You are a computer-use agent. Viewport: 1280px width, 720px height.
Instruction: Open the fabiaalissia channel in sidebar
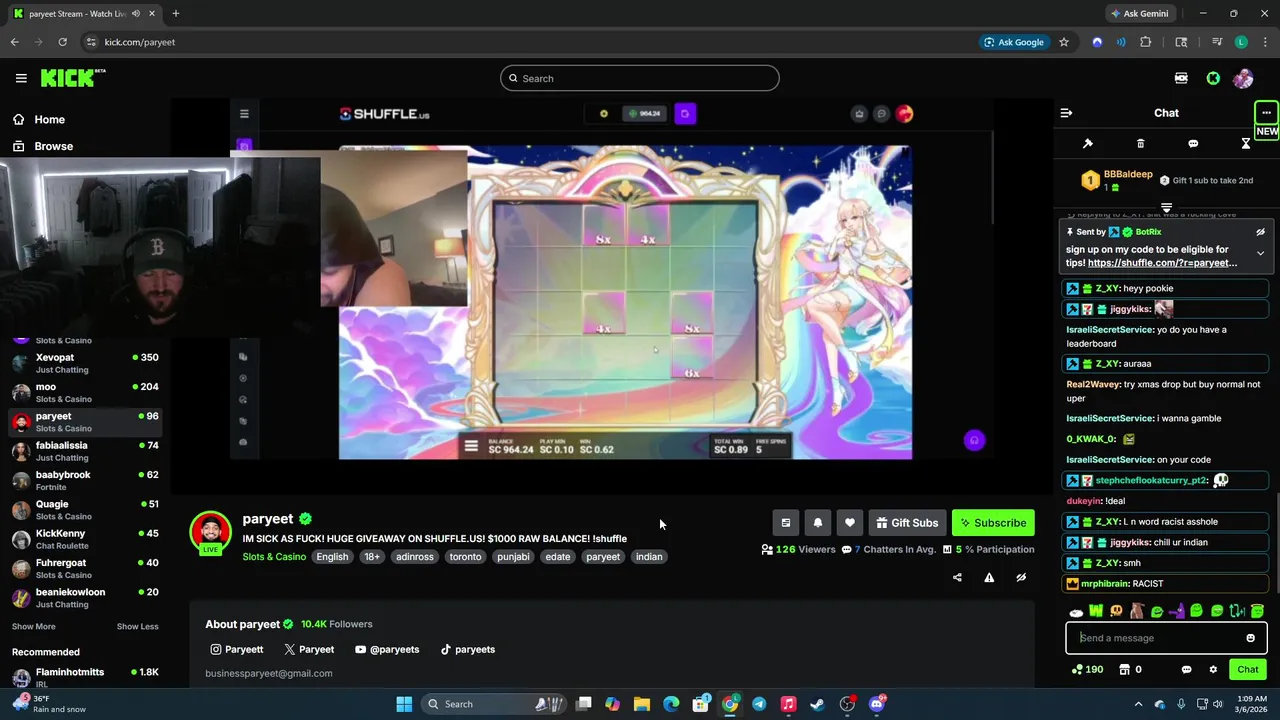click(85, 451)
